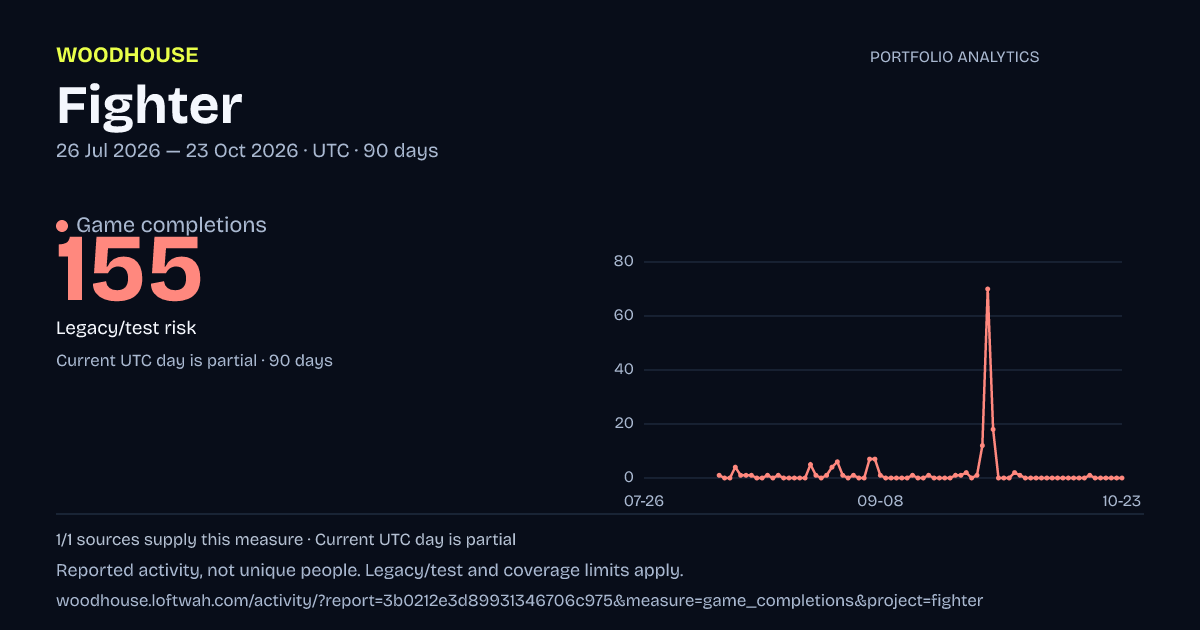Screen dimensions: 1200x630
Task: Select the Fighter project title
Action: tap(149, 105)
